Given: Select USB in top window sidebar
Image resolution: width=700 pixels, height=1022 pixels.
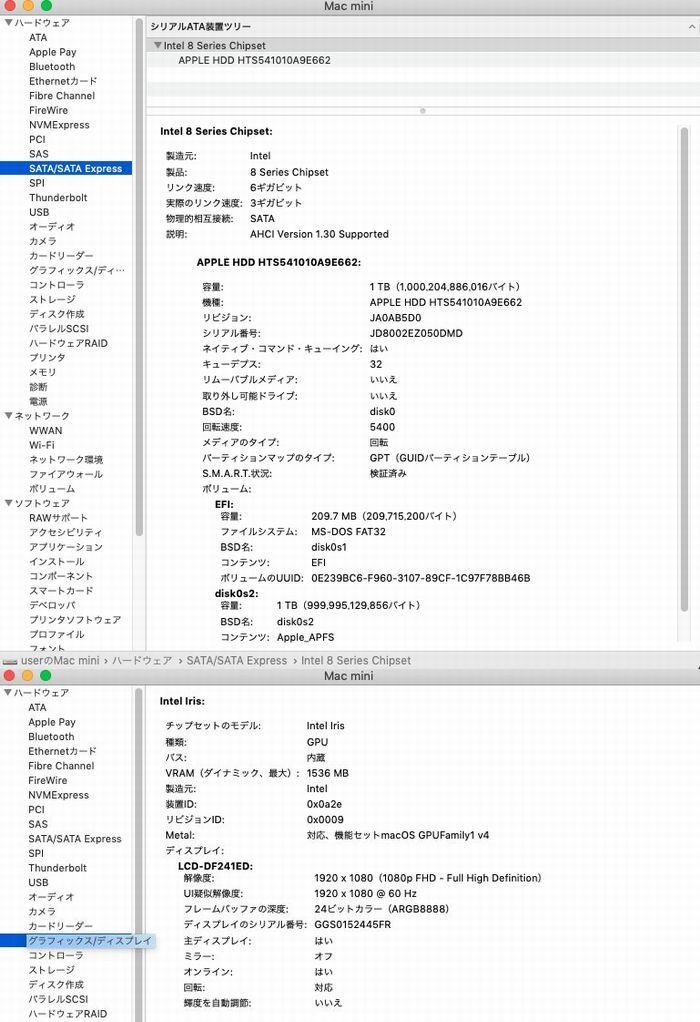Looking at the screenshot, I should (x=39, y=212).
